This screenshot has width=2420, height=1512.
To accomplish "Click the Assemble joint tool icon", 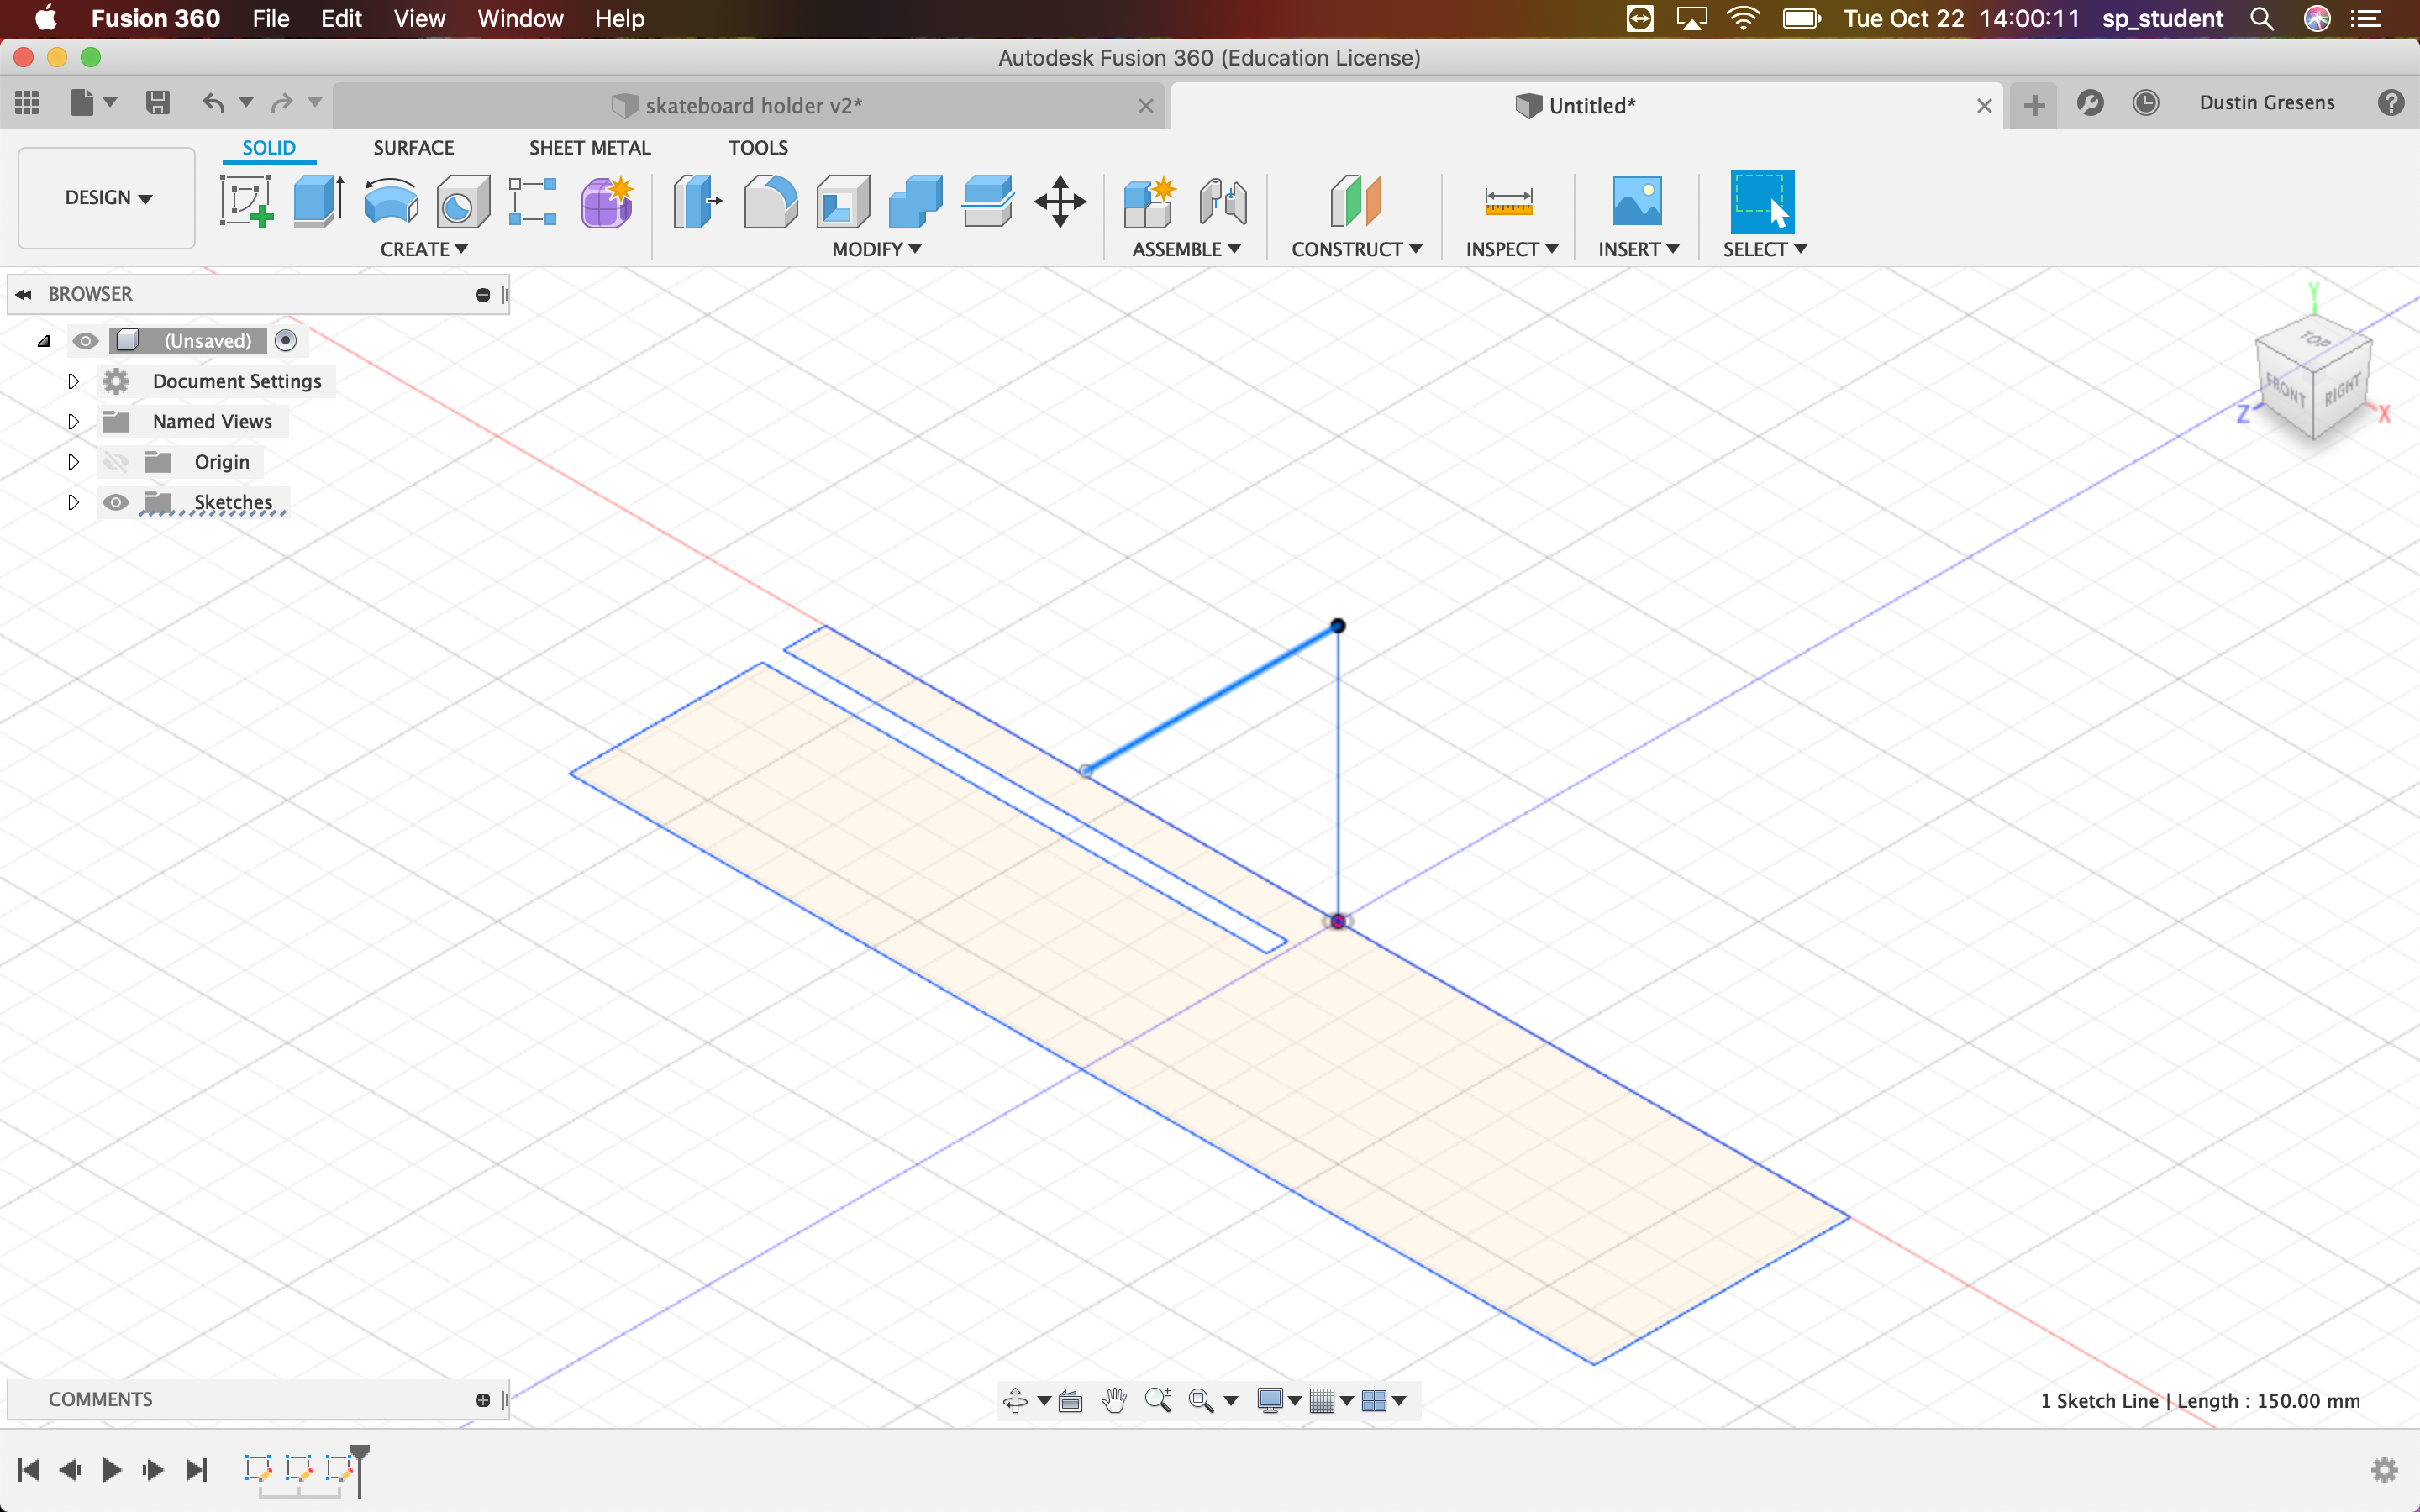I will (x=1221, y=200).
